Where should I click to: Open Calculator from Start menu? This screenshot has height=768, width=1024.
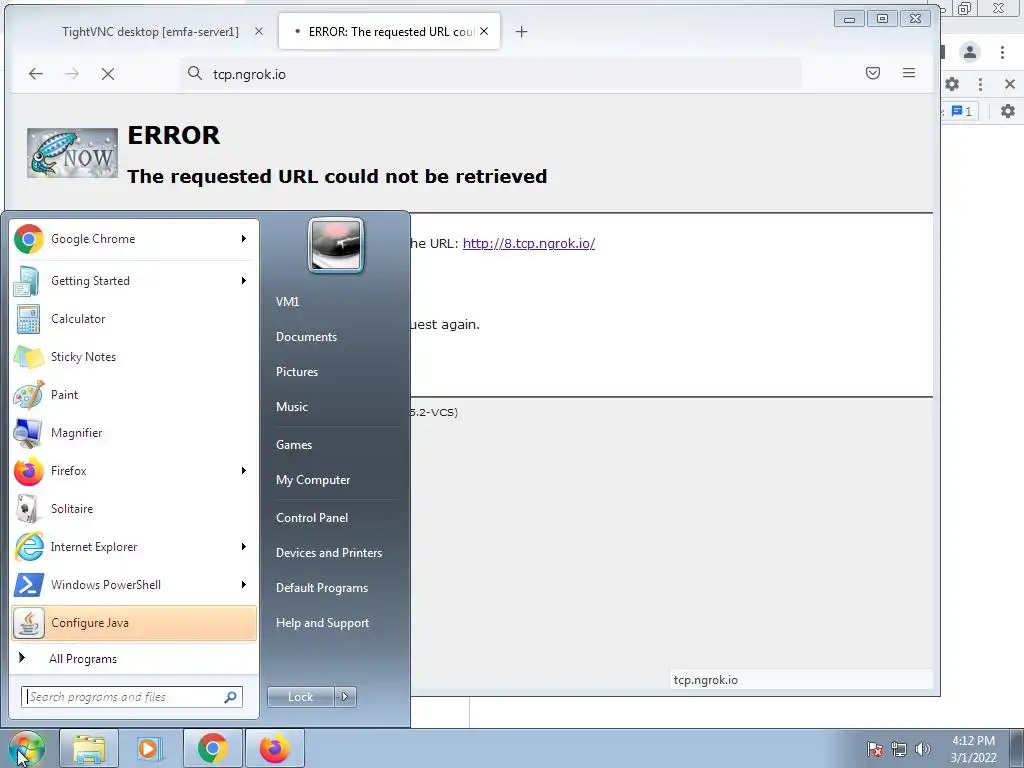[134, 319]
